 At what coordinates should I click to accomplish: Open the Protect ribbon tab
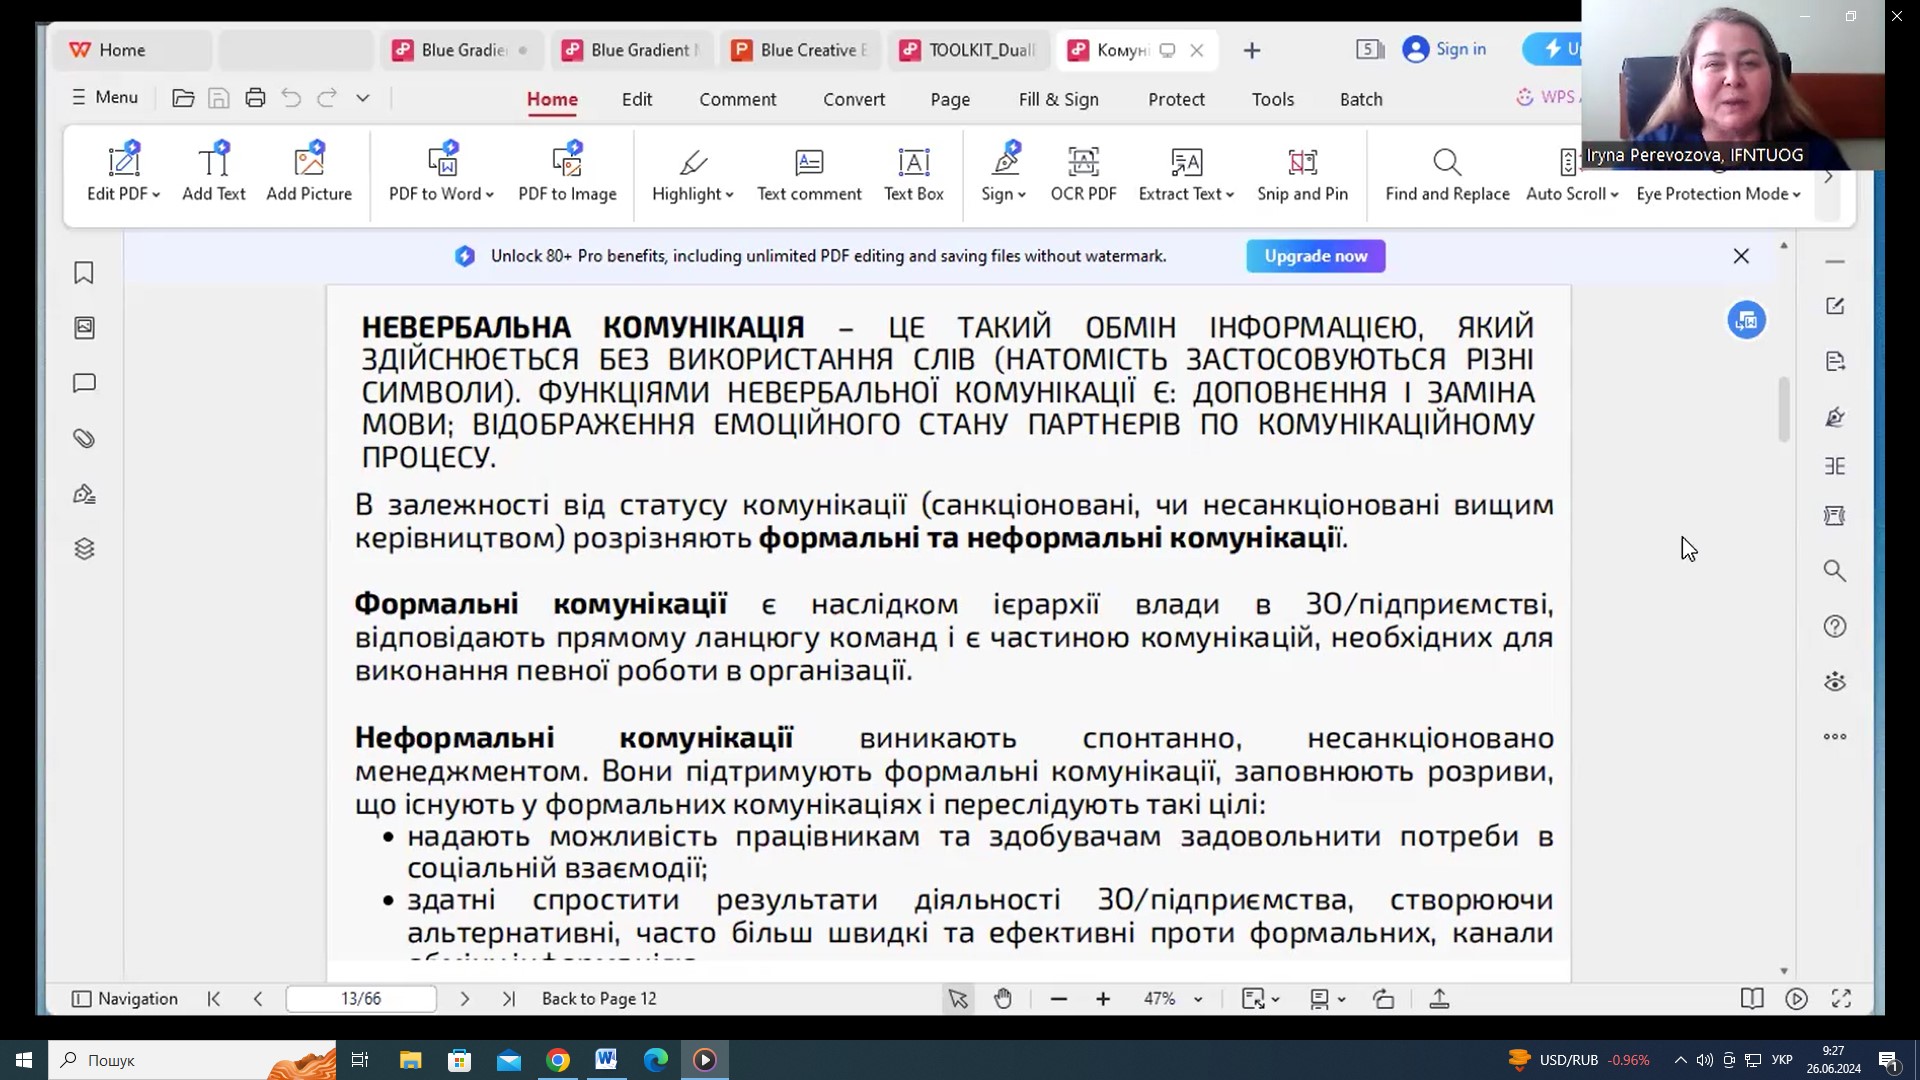point(1176,99)
